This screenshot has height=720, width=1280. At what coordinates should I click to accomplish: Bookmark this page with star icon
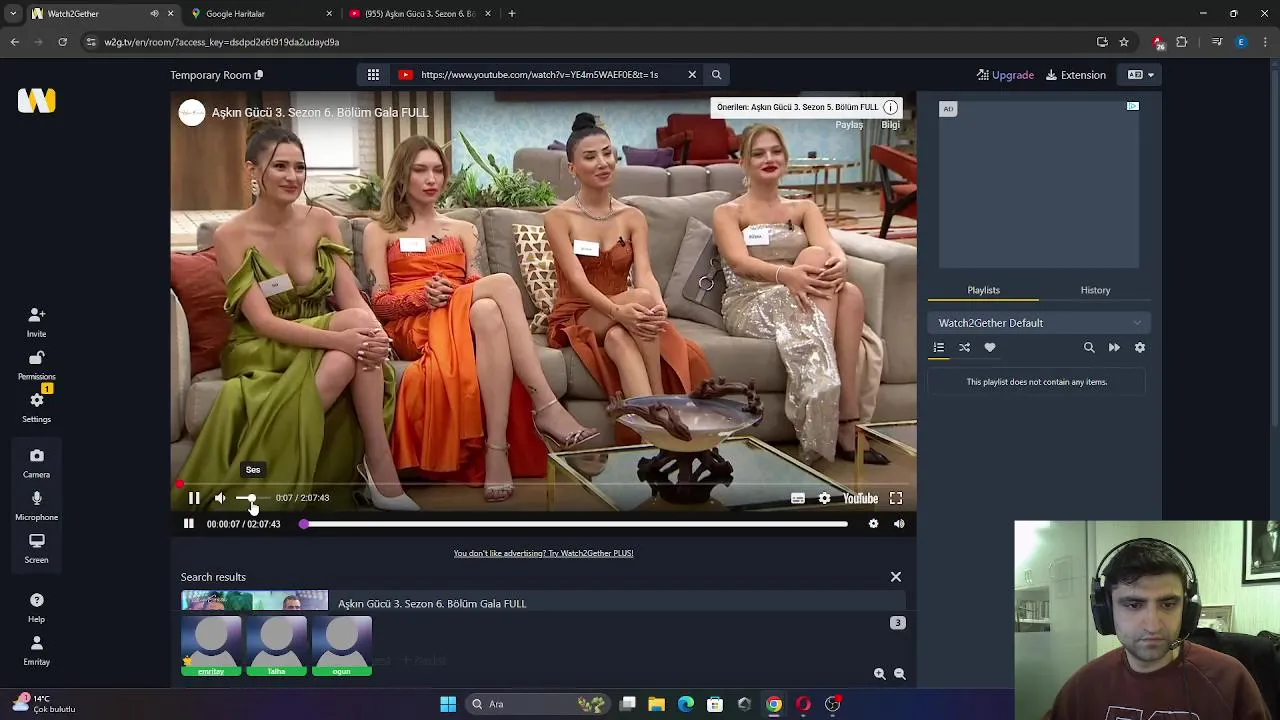[1124, 42]
